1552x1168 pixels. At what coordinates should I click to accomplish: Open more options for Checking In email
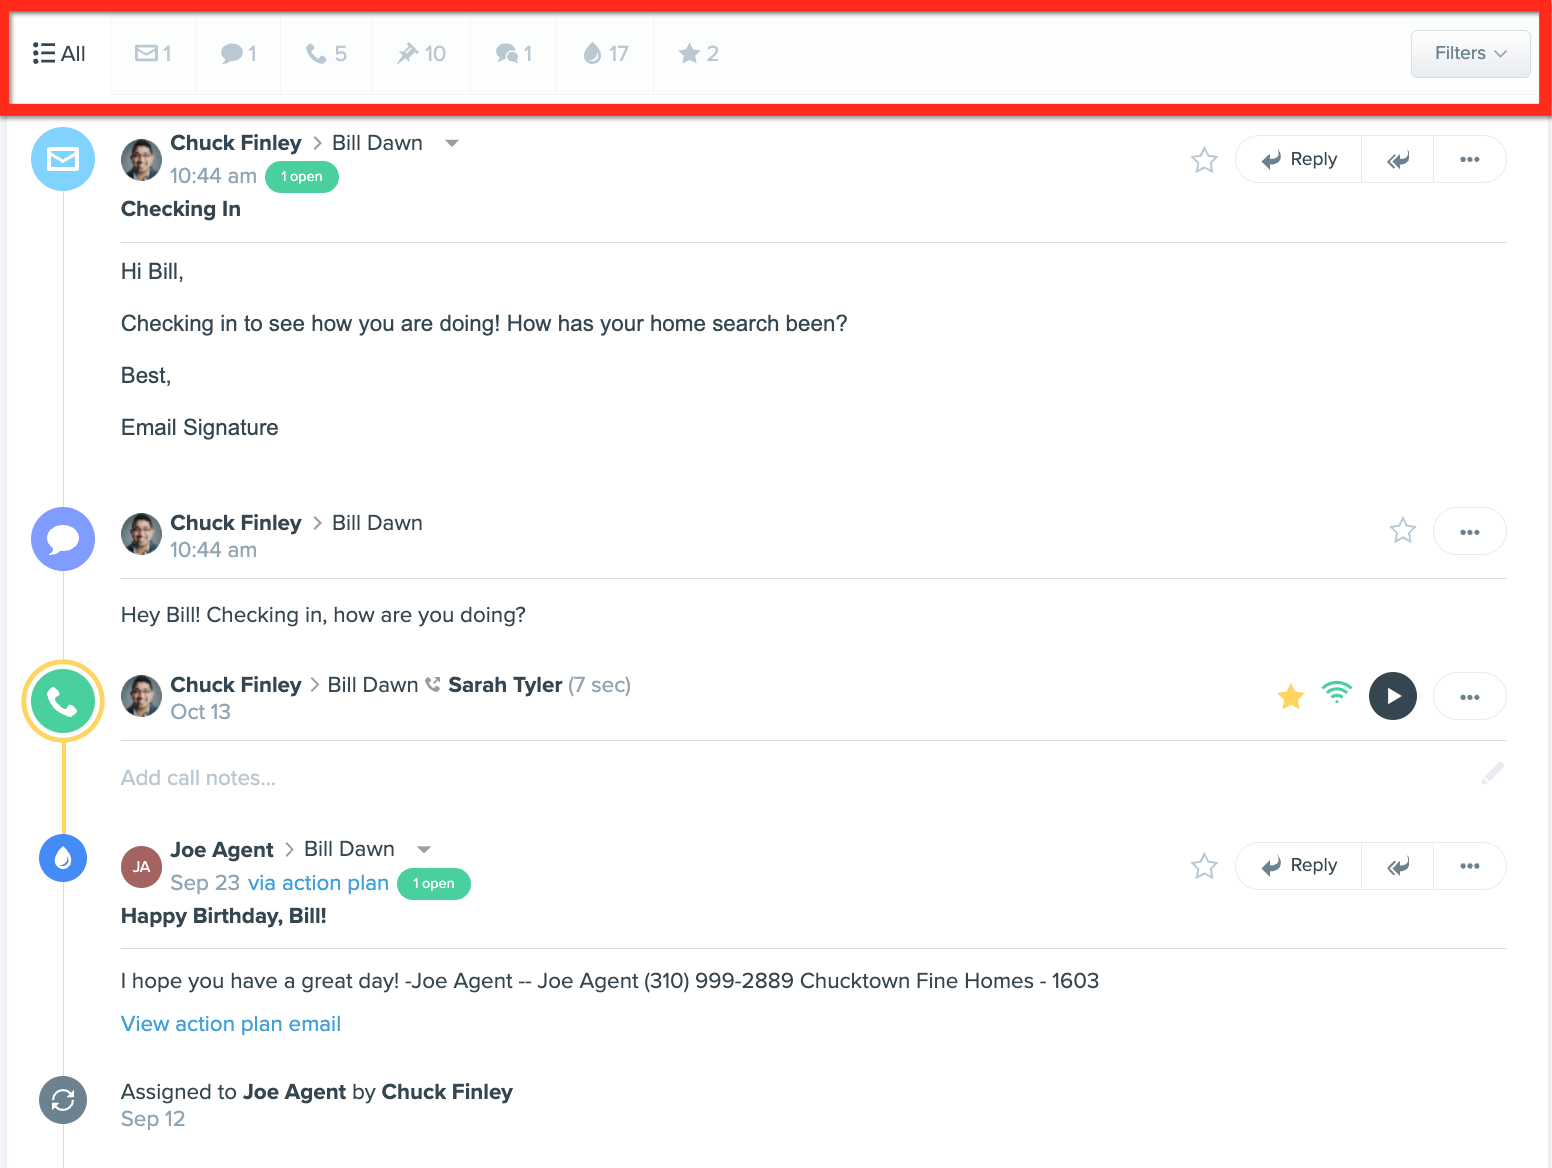(x=1470, y=159)
